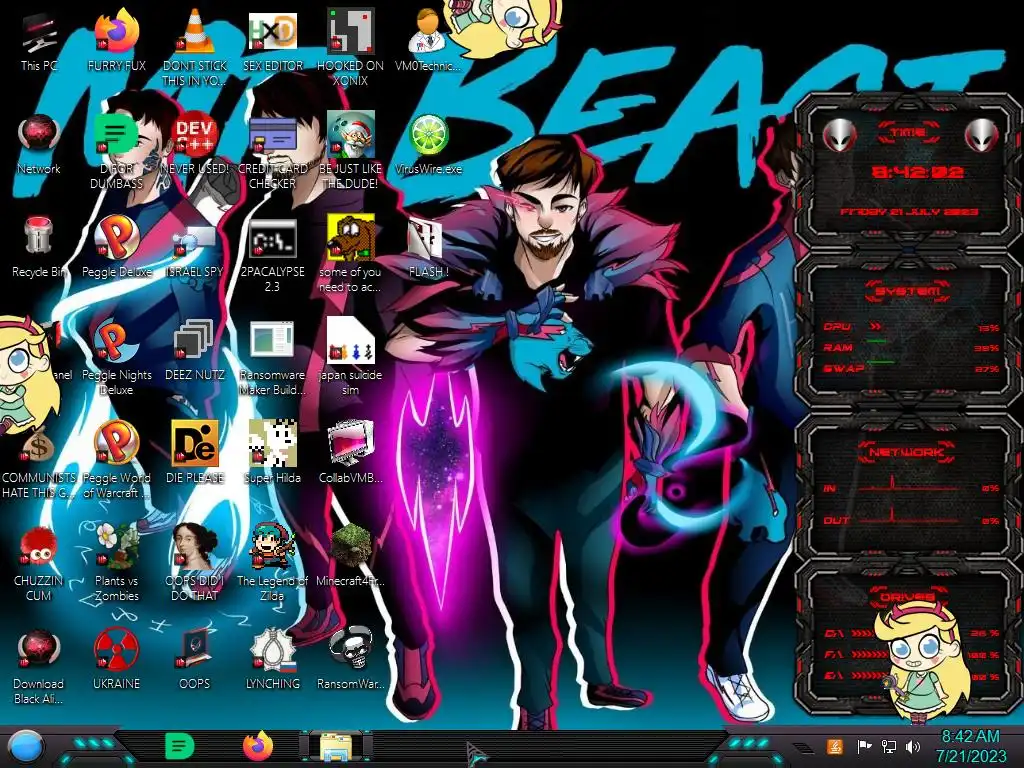Open the FLASH ! shortcut
The height and width of the screenshot is (768, 1024).
tap(426, 239)
